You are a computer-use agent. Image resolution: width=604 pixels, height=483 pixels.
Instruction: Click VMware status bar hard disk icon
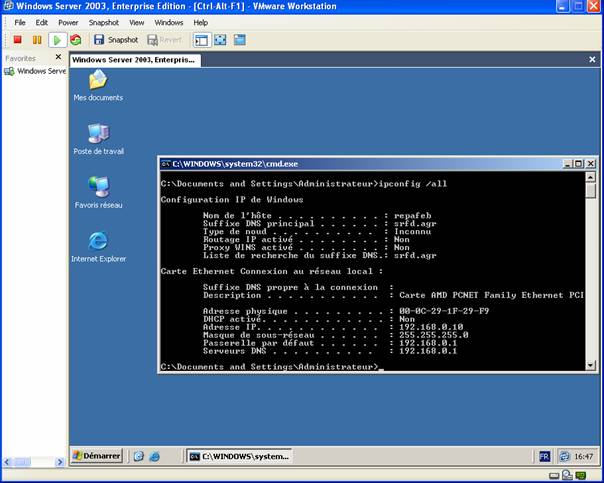(x=554, y=476)
